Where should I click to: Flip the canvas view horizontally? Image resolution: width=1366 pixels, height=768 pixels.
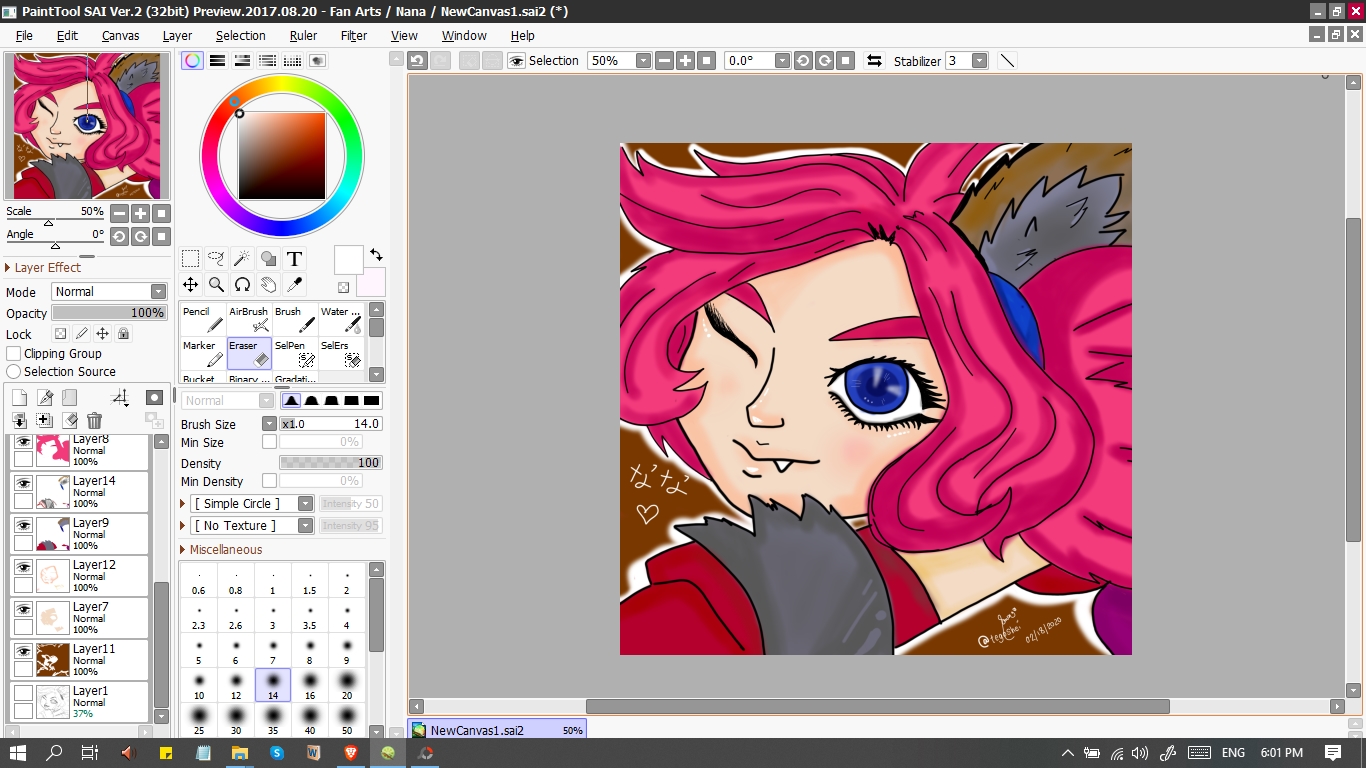pyautogui.click(x=874, y=60)
